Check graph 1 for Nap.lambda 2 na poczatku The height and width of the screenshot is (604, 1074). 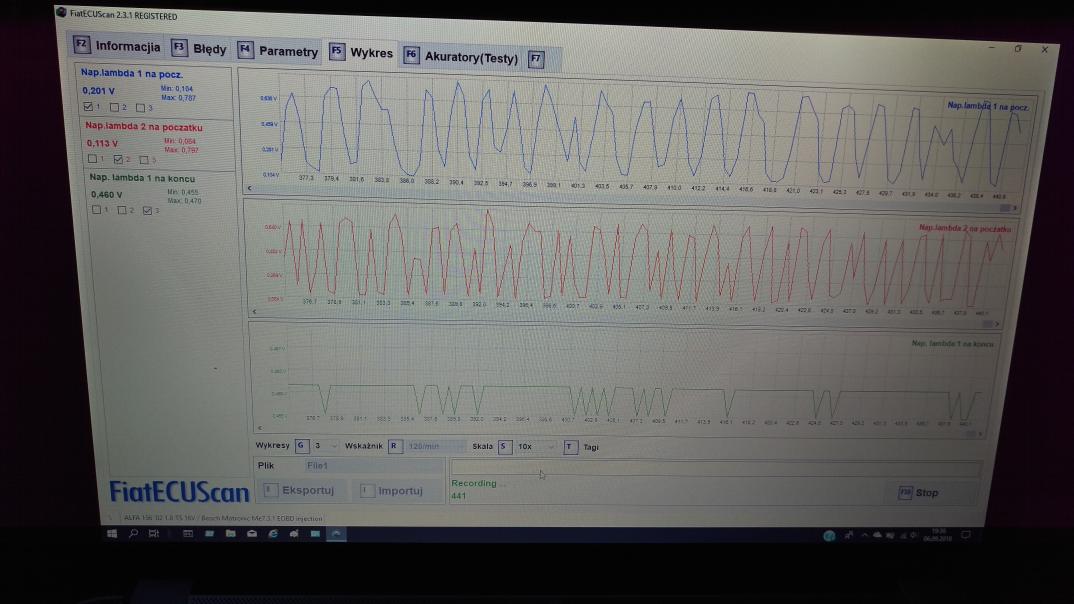(92, 159)
